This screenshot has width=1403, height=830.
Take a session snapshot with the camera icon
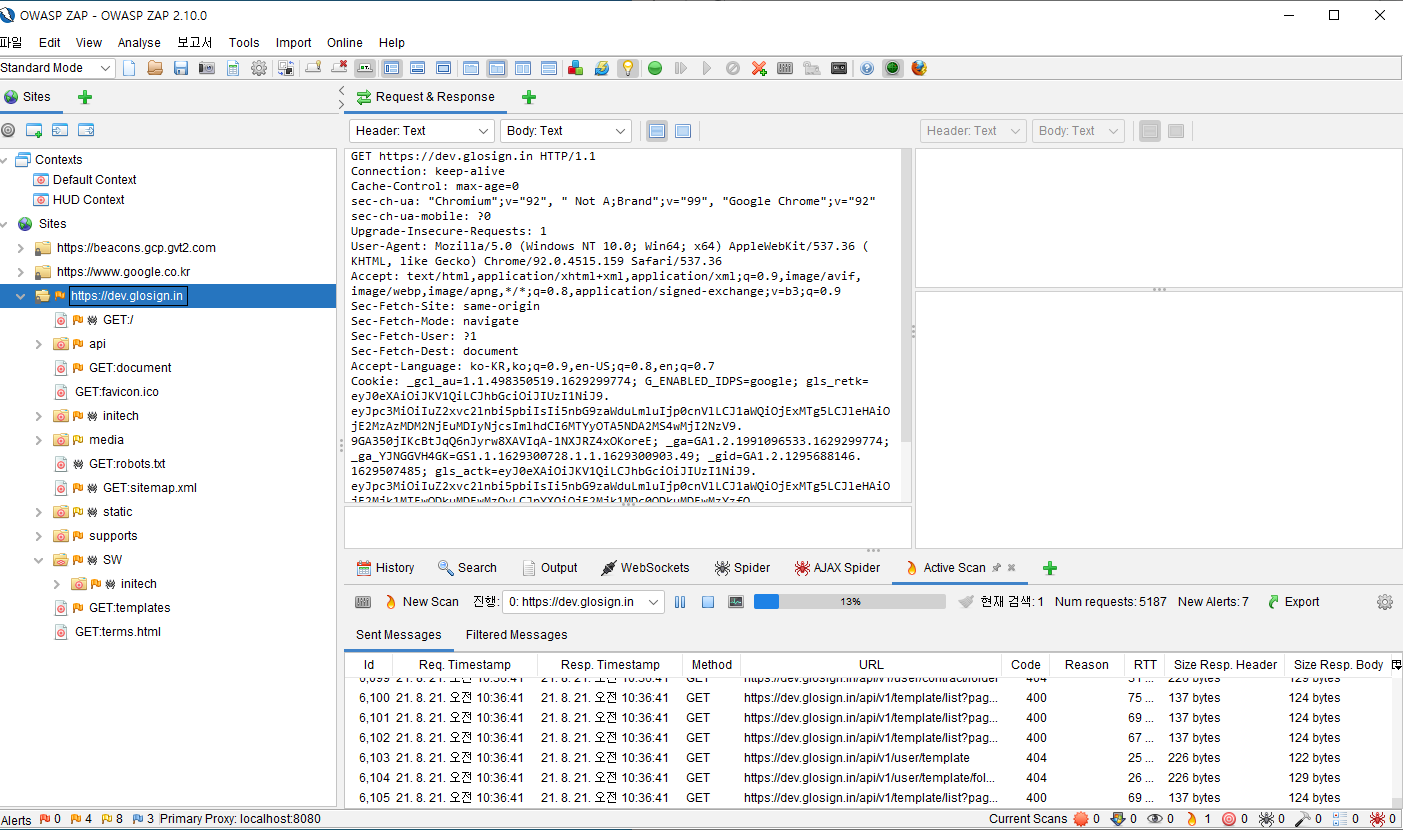point(207,68)
